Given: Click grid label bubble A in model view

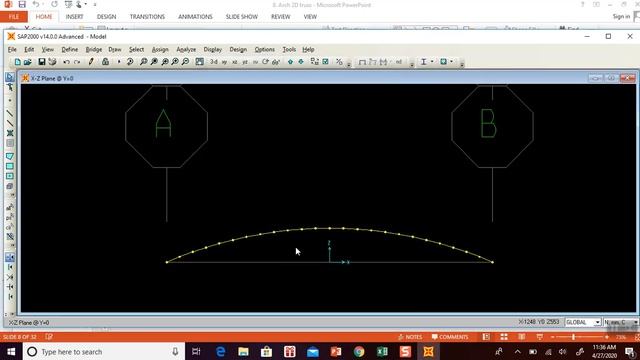Looking at the screenshot, I should click(166, 127).
